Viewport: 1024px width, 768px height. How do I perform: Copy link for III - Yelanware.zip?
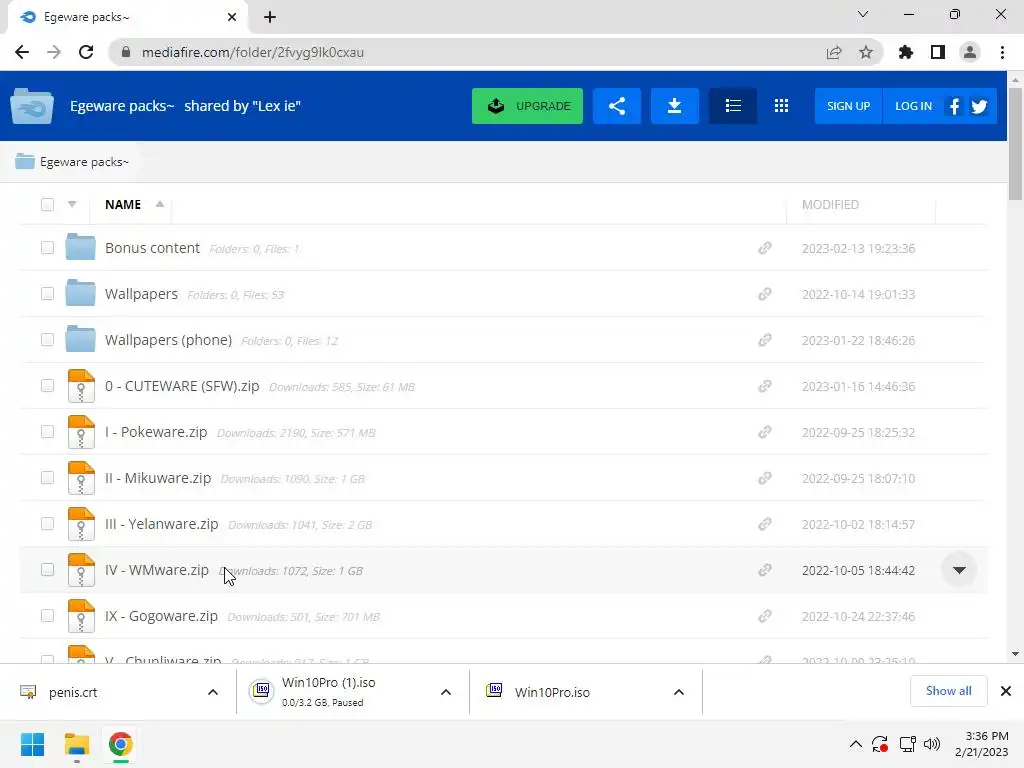(x=765, y=524)
